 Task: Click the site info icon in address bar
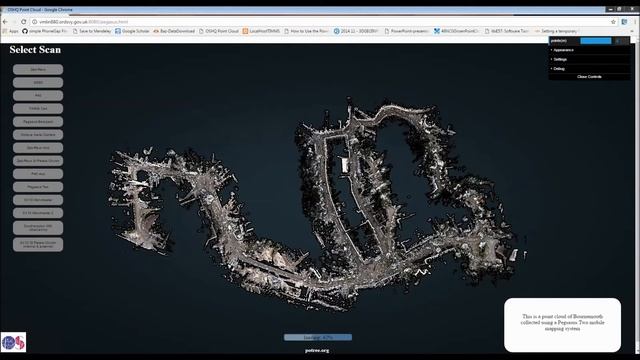coord(35,22)
